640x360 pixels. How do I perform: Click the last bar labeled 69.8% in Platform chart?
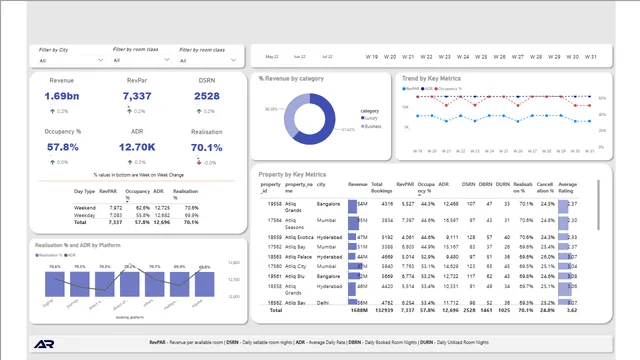point(204,284)
